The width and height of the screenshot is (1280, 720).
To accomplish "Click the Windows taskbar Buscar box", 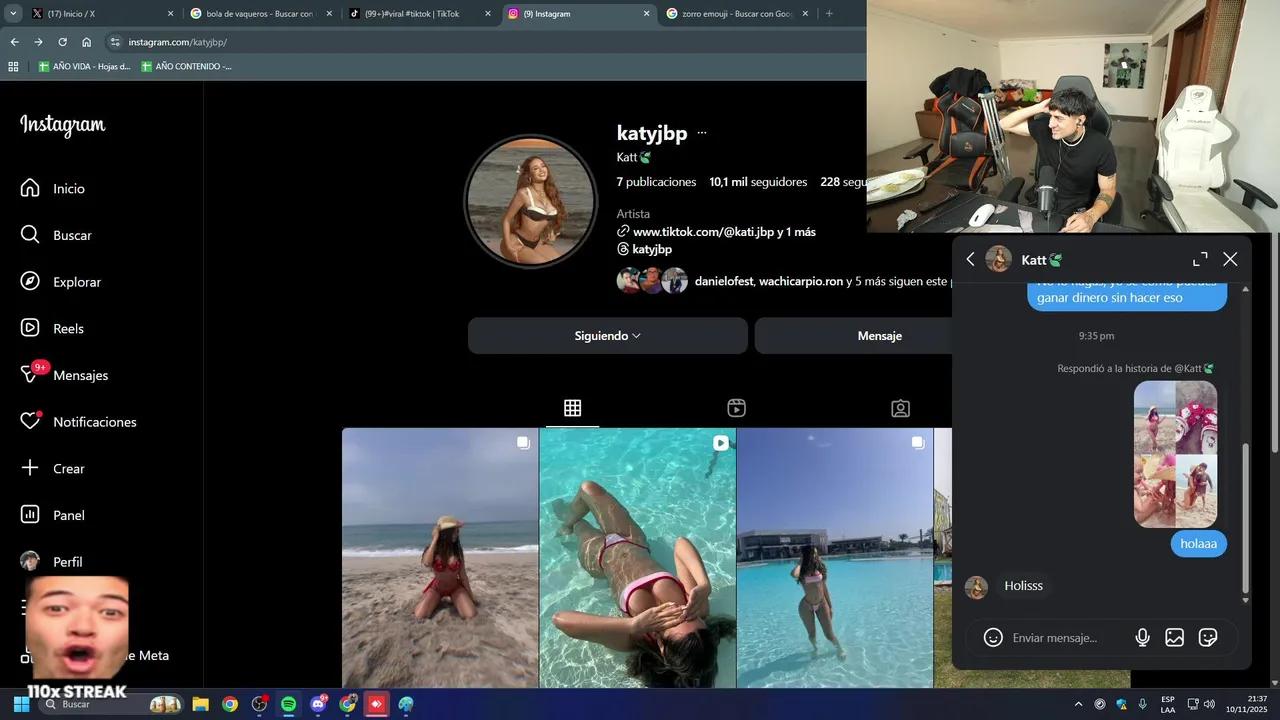I will coord(110,704).
